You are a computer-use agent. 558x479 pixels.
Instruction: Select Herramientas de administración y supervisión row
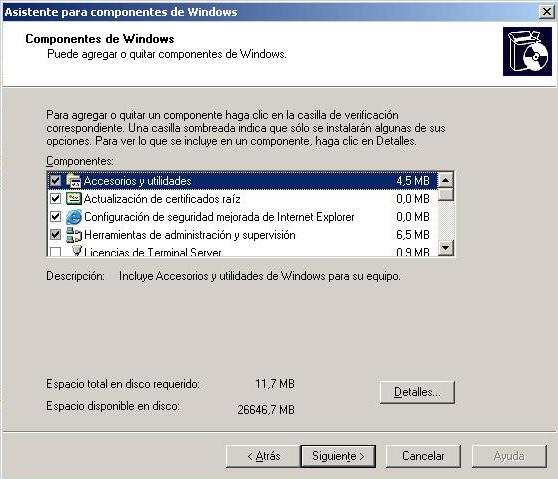click(x=242, y=235)
